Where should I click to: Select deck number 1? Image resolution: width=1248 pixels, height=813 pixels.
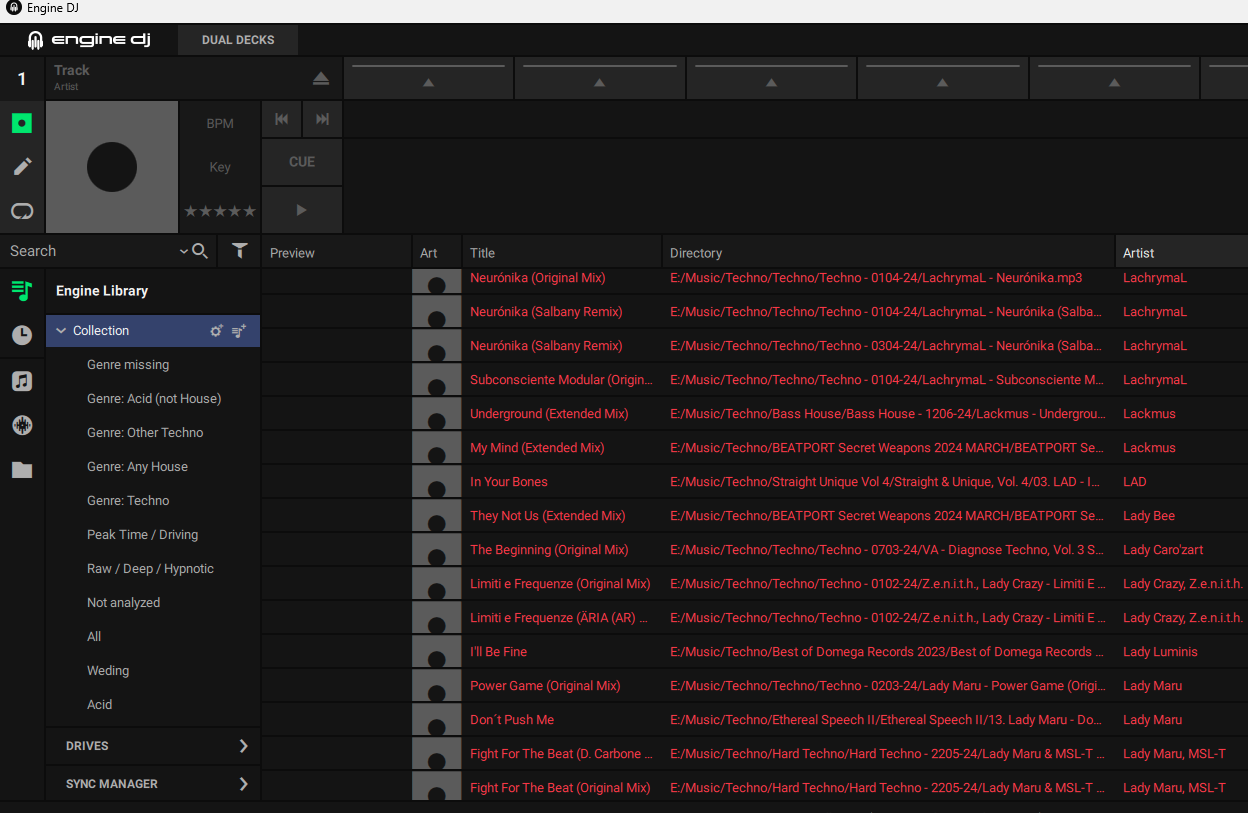tap(22, 79)
